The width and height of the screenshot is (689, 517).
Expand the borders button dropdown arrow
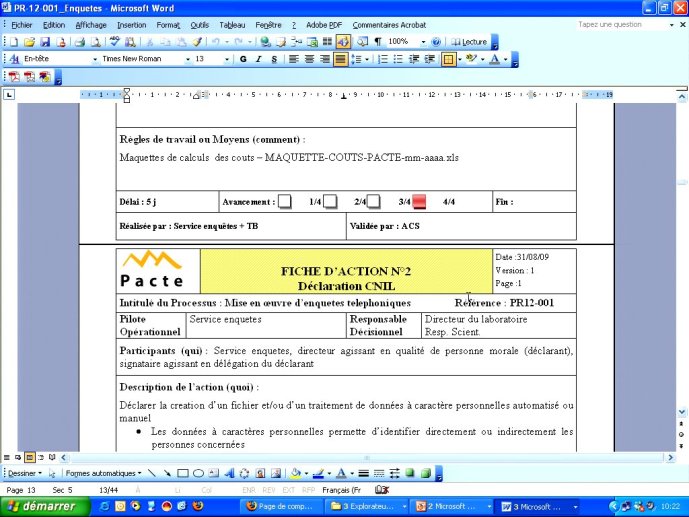click(x=460, y=59)
